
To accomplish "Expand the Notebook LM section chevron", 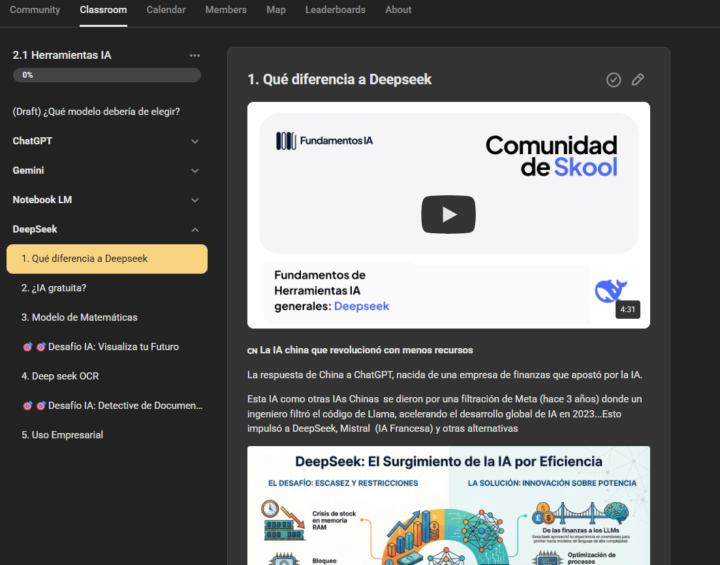I will tap(195, 200).
